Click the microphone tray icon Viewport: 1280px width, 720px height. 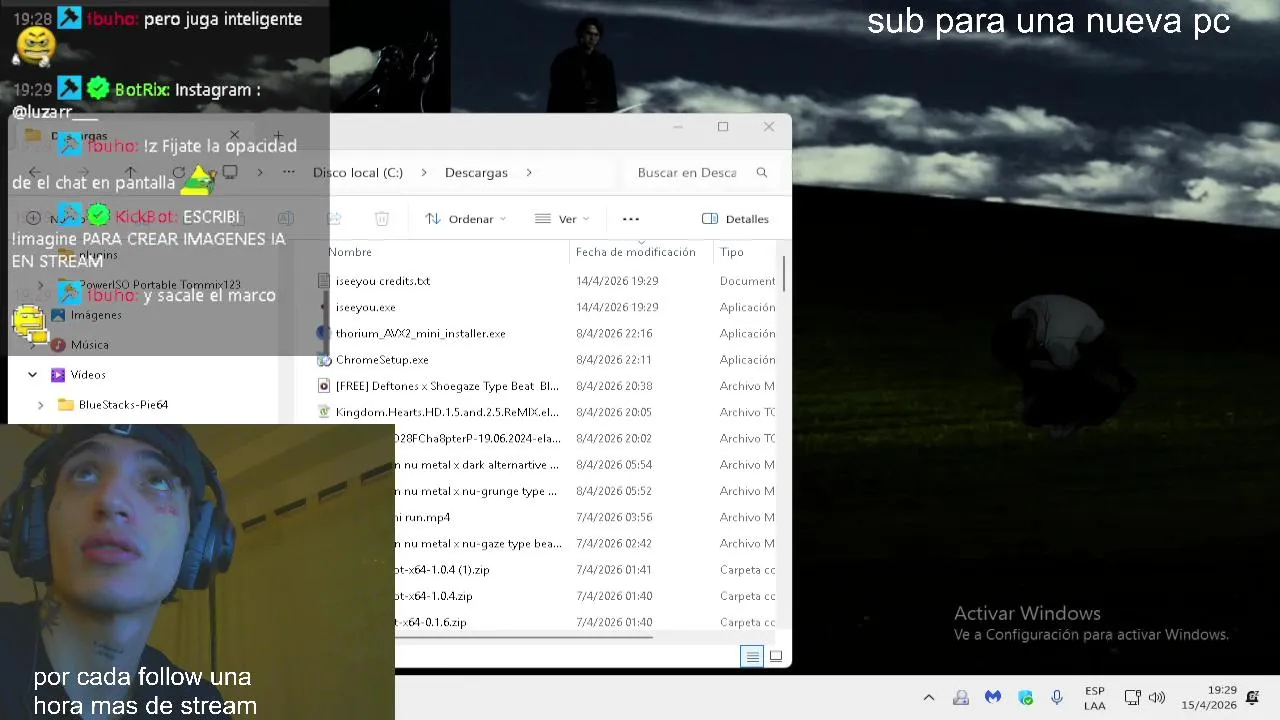point(1057,697)
